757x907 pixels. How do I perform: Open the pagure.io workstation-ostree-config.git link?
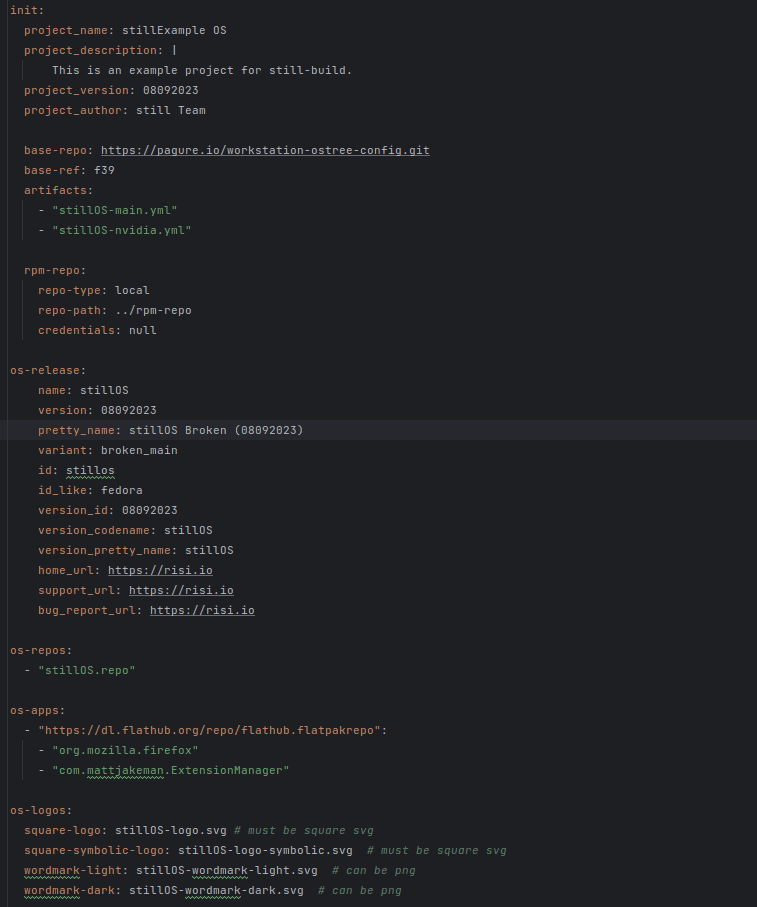pyautogui.click(x=265, y=150)
